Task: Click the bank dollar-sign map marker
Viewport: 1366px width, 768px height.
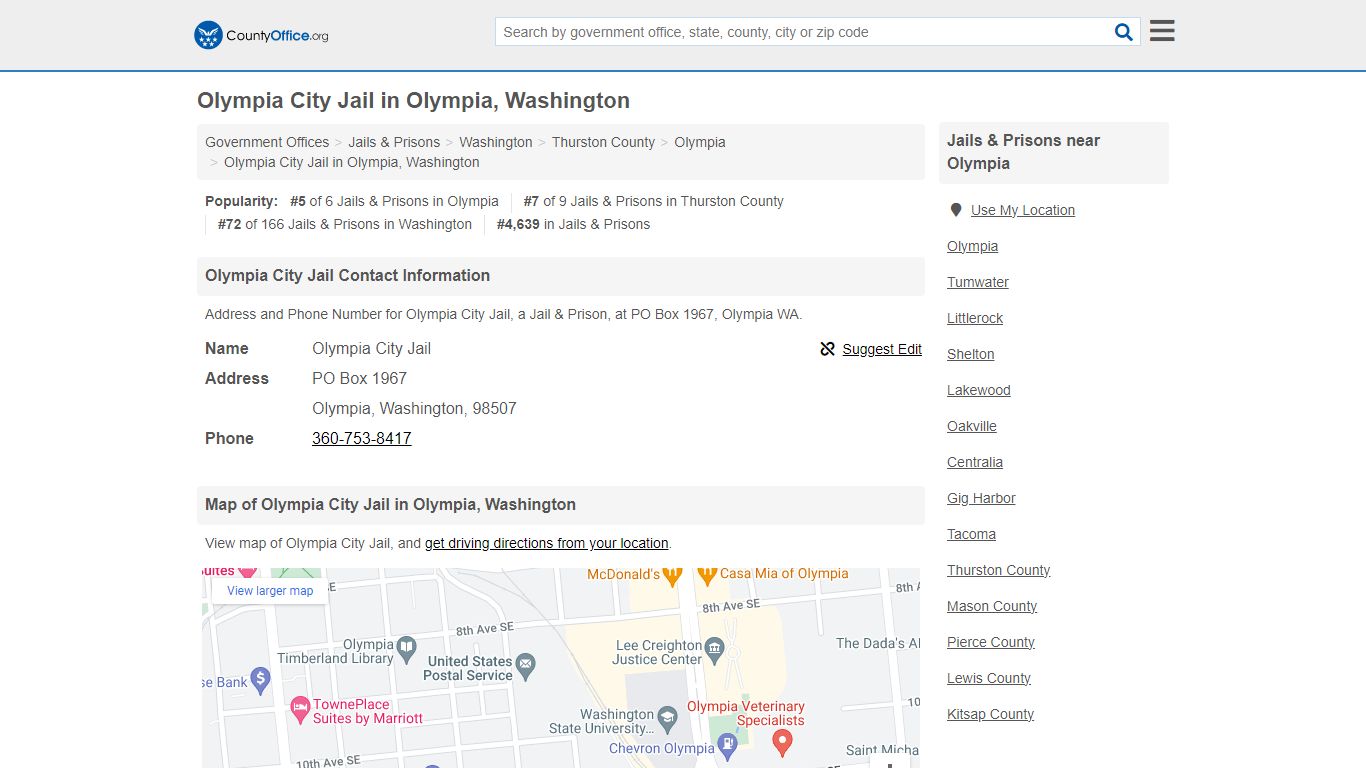Action: [260, 681]
